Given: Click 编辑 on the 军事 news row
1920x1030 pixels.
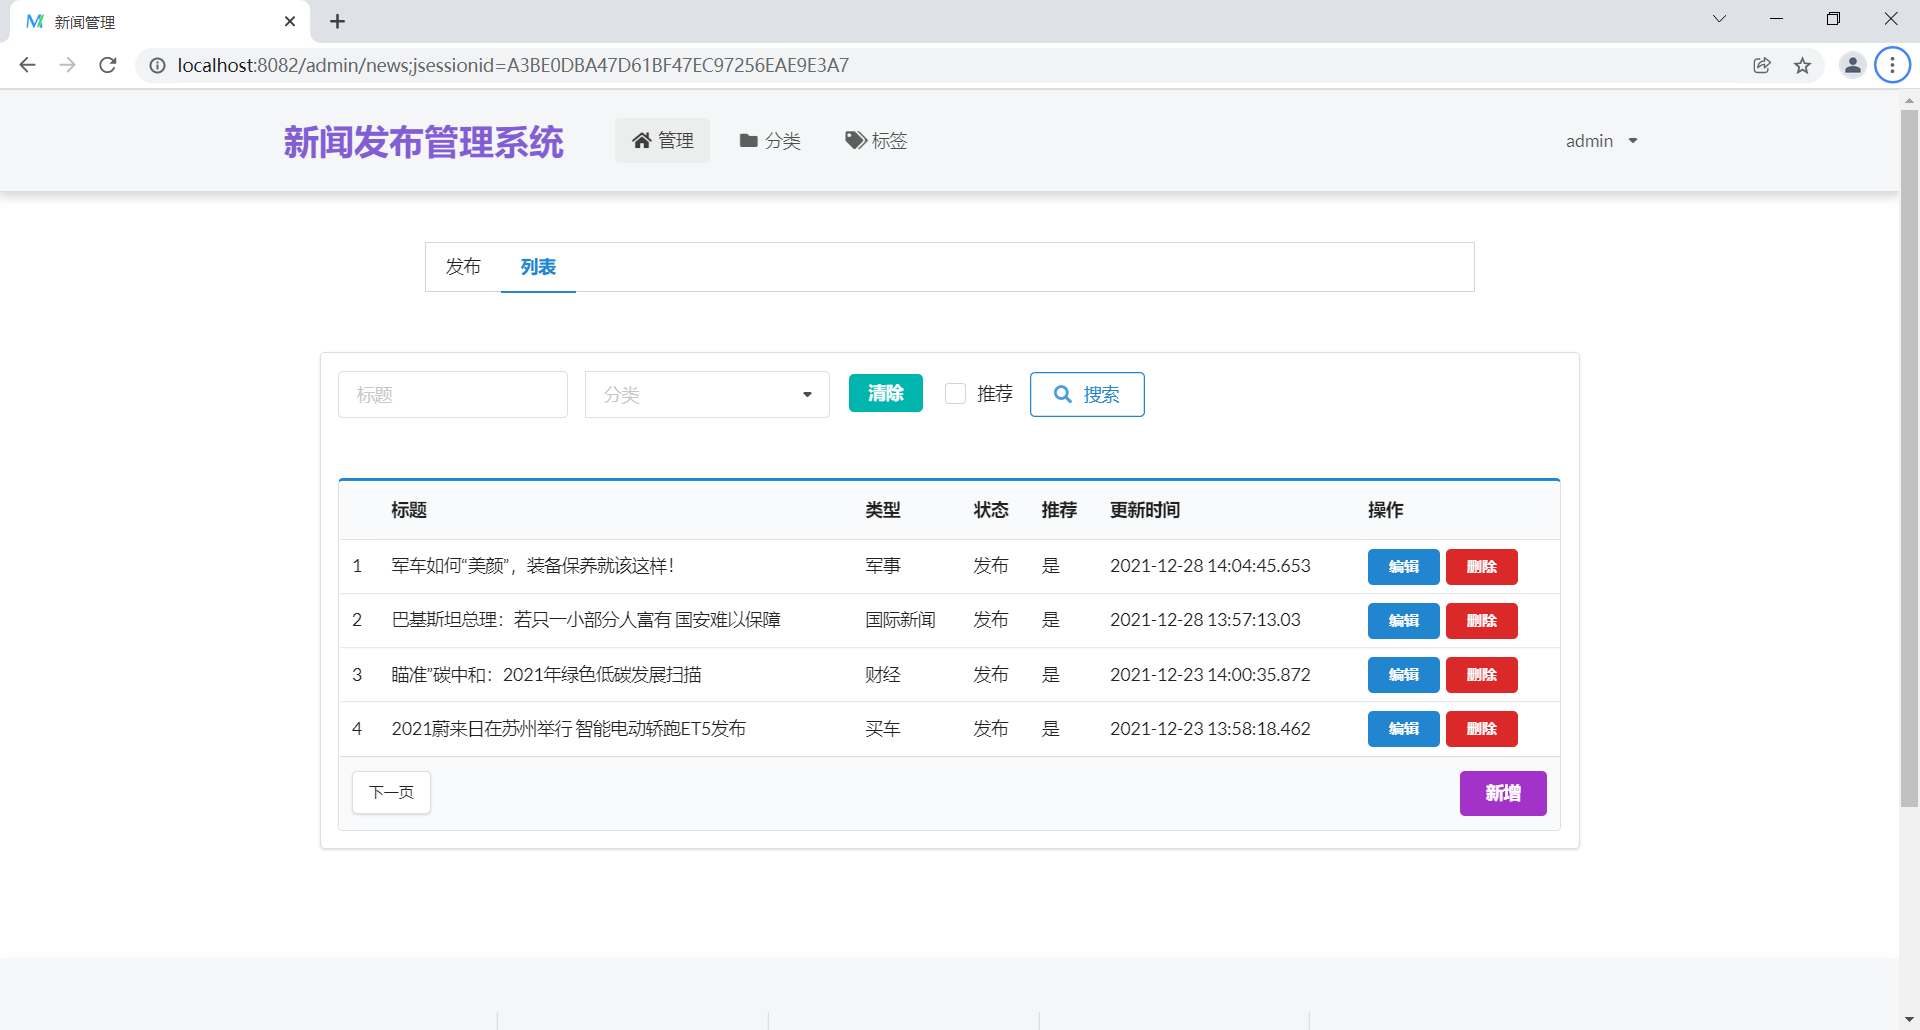Looking at the screenshot, I should [1402, 566].
